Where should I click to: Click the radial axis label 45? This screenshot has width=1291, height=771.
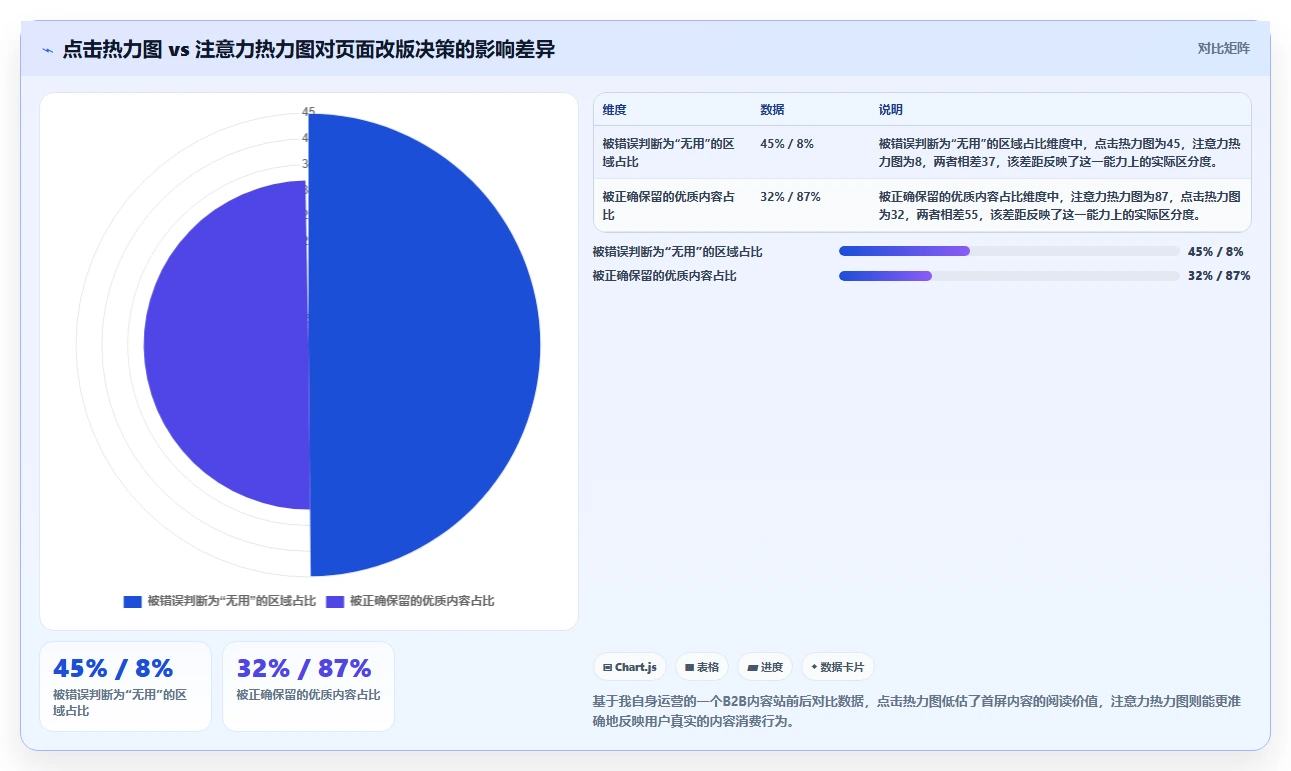tap(308, 112)
